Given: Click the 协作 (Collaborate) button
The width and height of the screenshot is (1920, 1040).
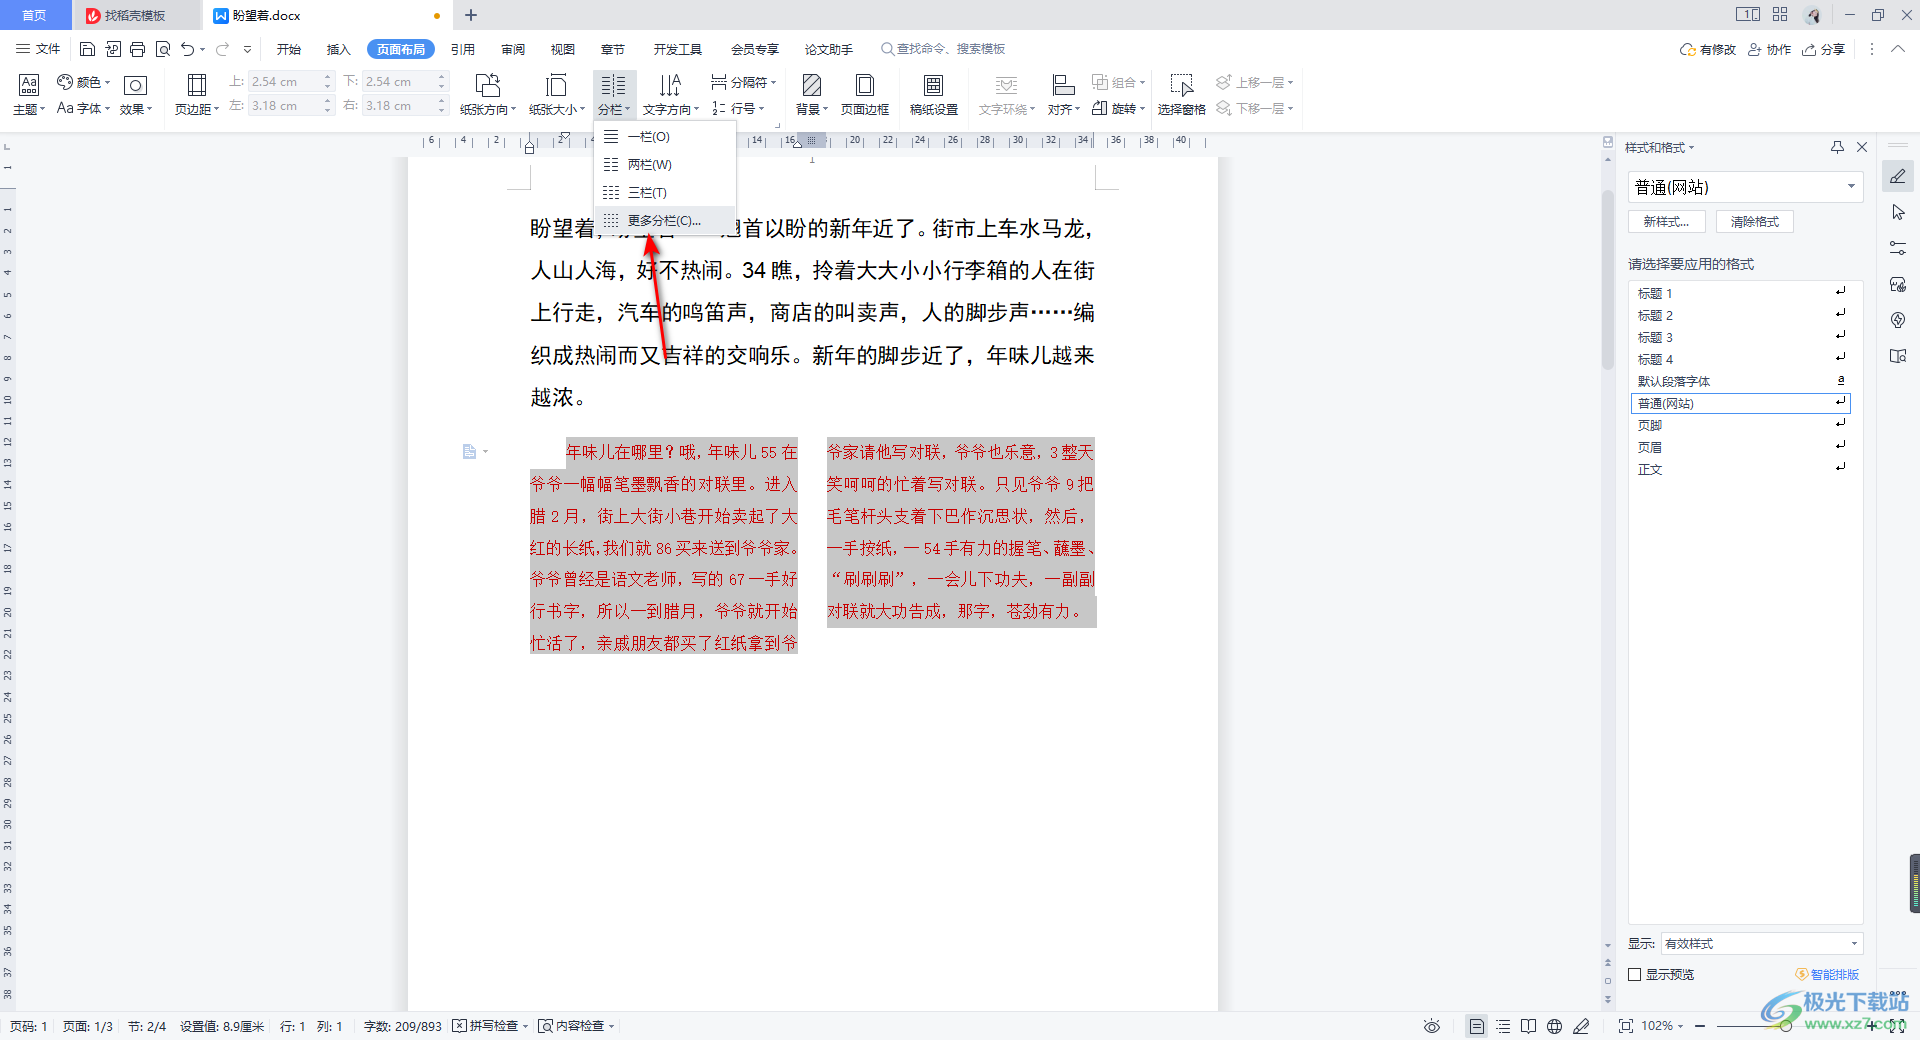Looking at the screenshot, I should 1770,49.
